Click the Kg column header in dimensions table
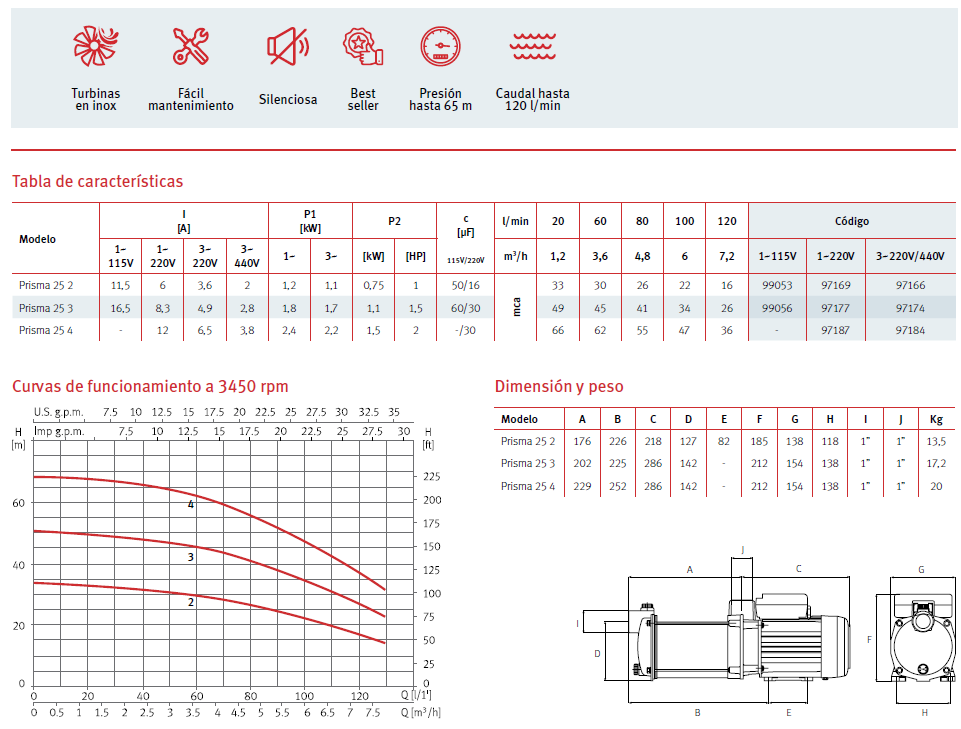Viewport: 961px width, 729px height. coord(936,419)
